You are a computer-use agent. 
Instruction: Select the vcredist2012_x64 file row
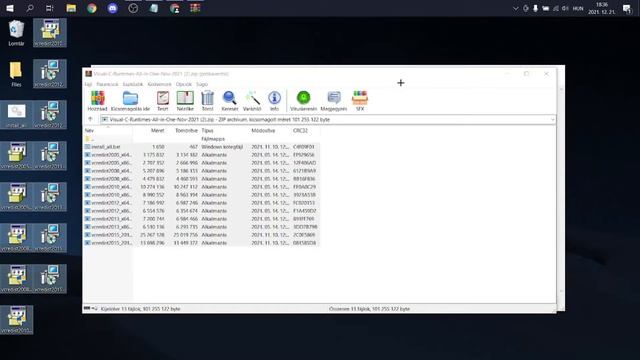pos(202,202)
